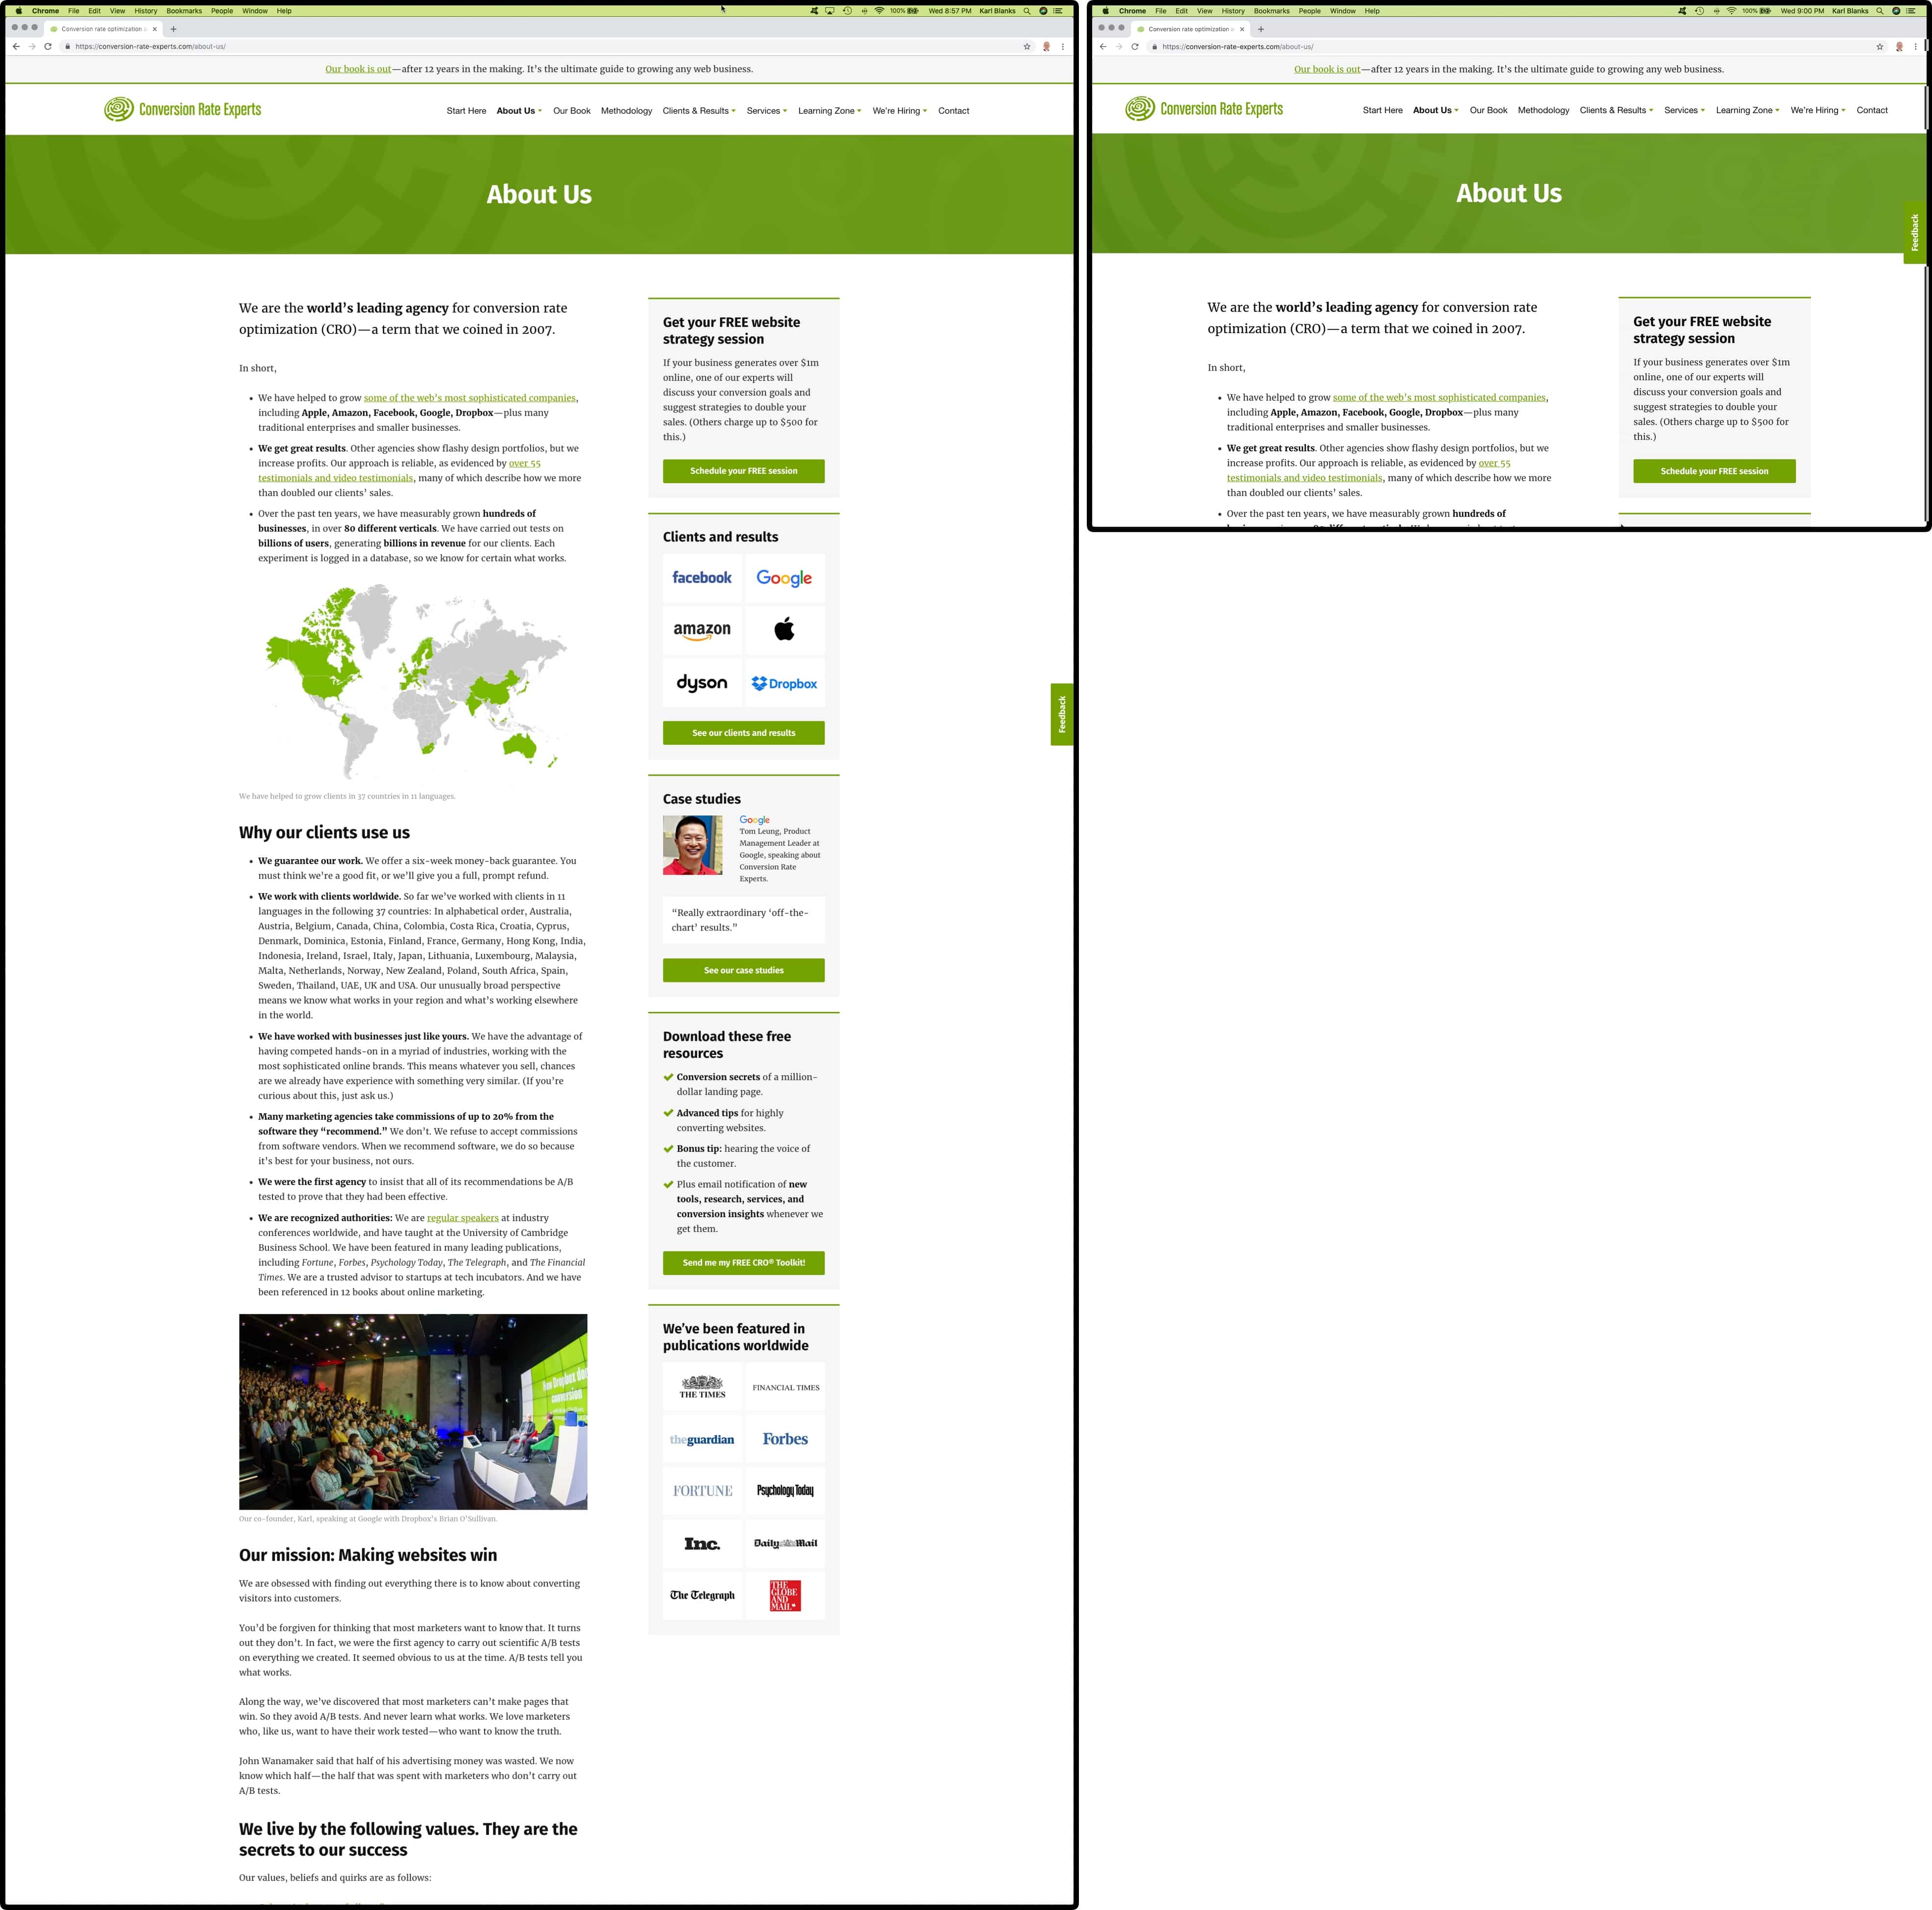Click Schedule your FREE session in left window
Viewport: 1932px width, 1910px height.
pos(744,471)
